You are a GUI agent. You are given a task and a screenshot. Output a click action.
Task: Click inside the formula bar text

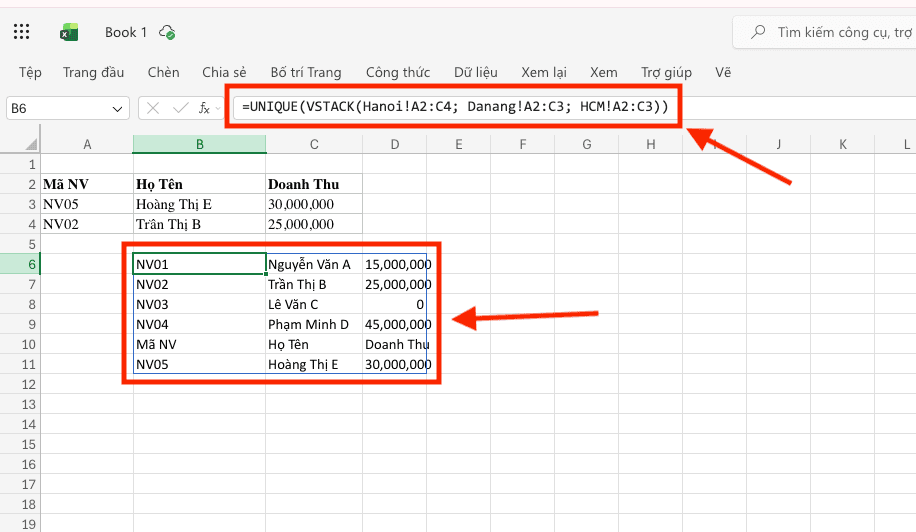[x=455, y=107]
